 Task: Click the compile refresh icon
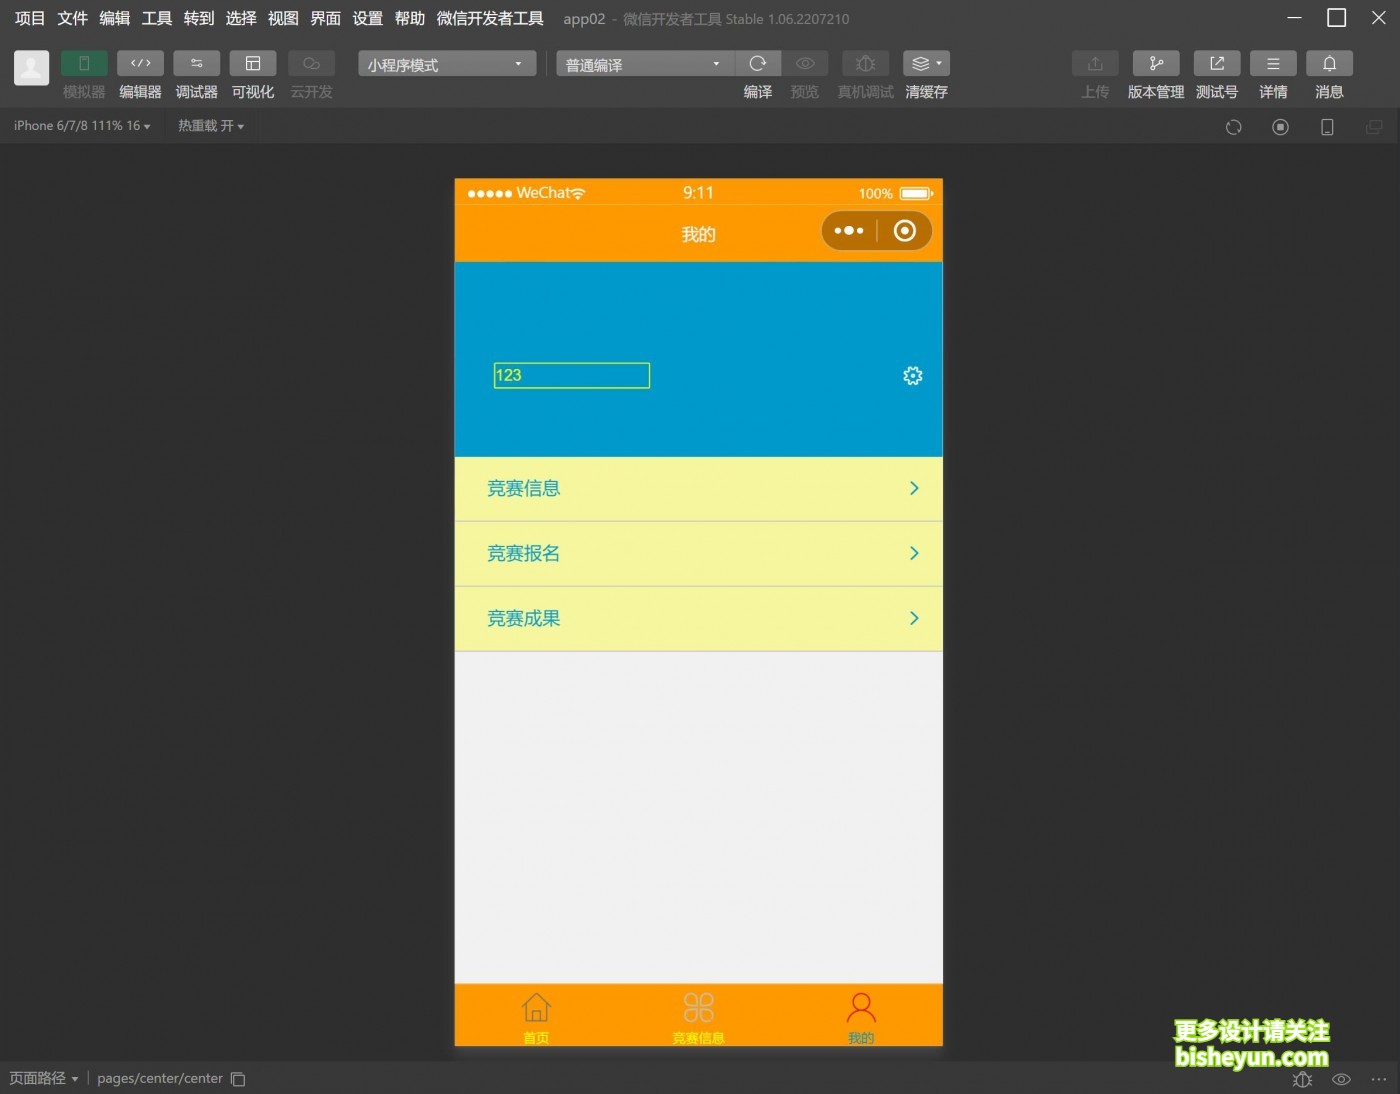click(x=758, y=63)
